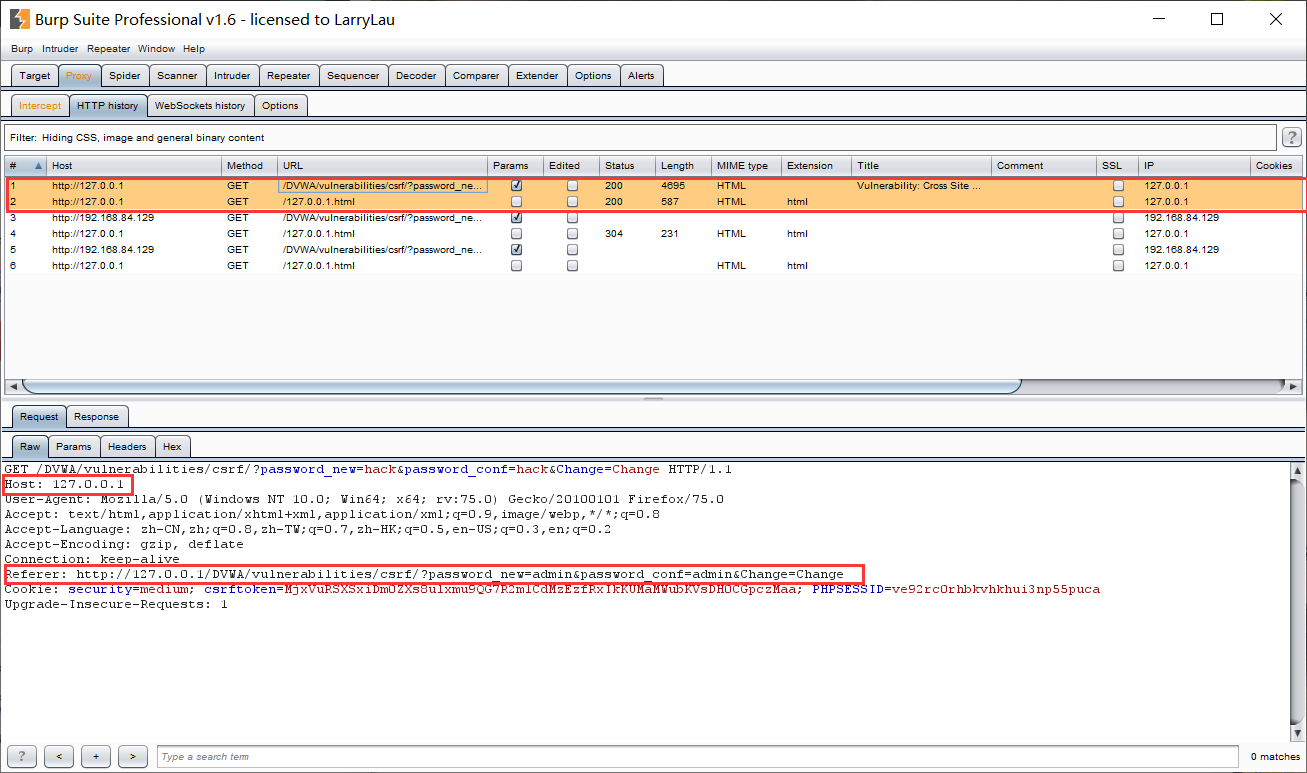
Task: Toggle SSL checkbox in row 1
Action: click(x=1118, y=186)
